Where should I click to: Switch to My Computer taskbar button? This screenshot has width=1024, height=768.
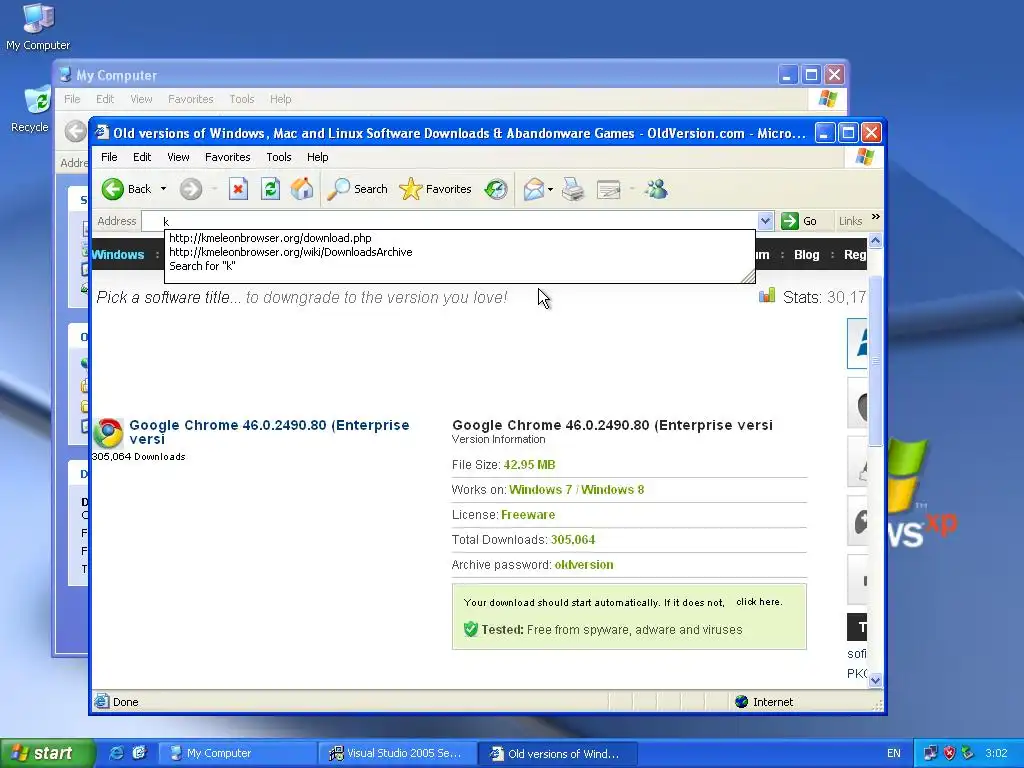[x=238, y=754]
